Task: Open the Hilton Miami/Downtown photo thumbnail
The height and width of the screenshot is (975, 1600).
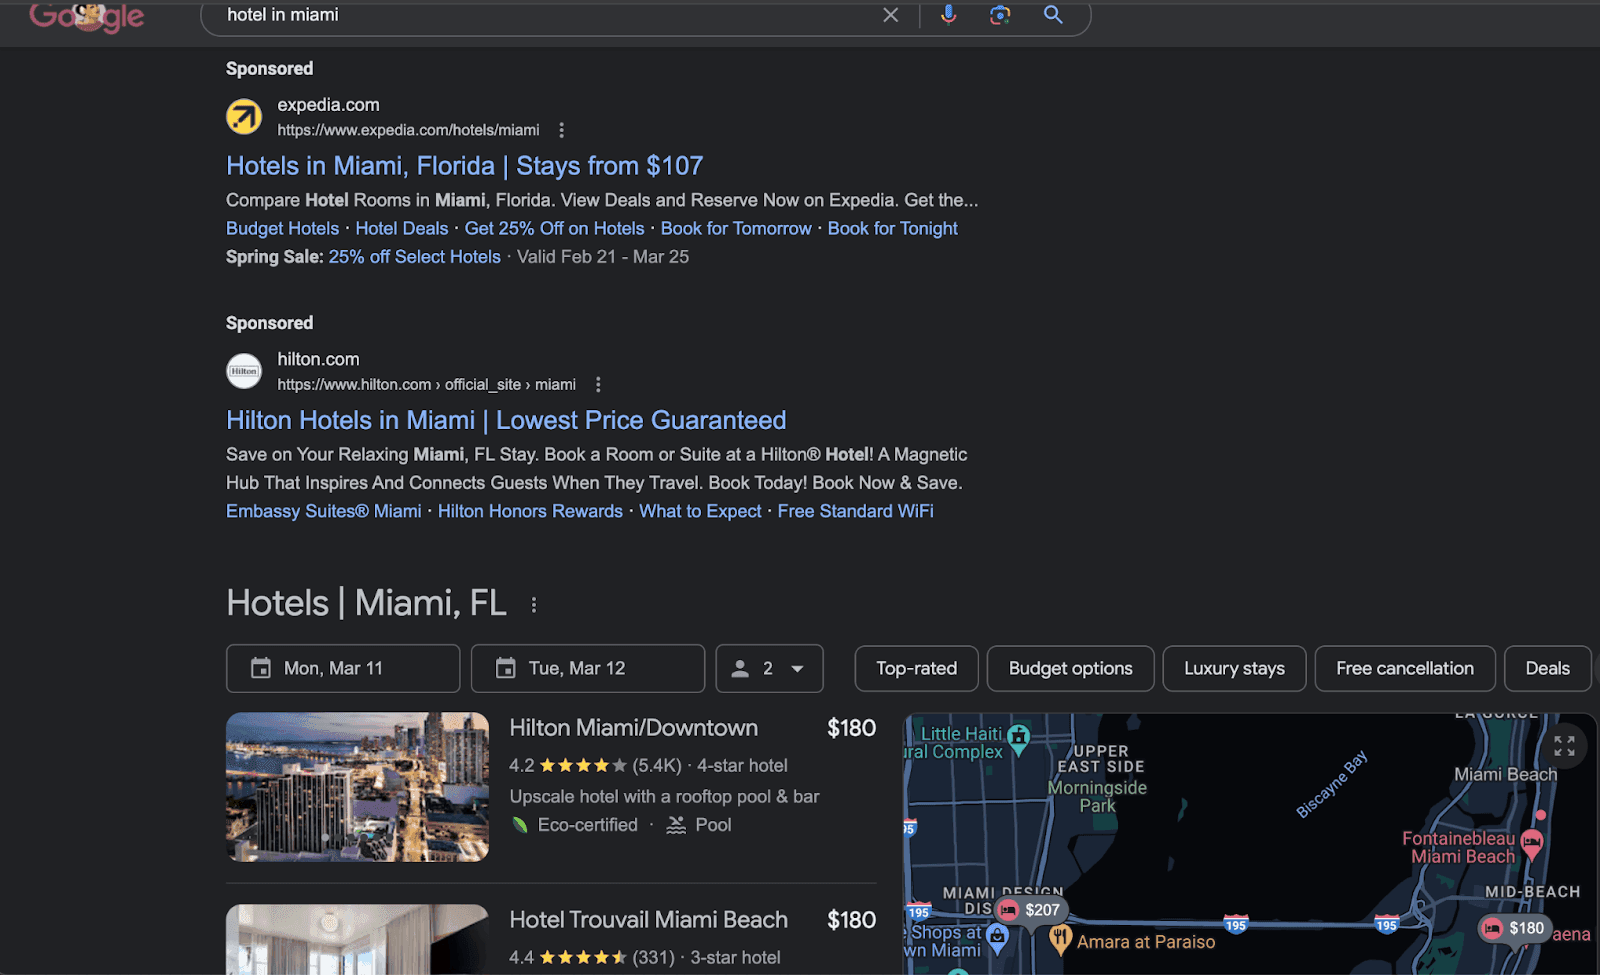Action: click(357, 786)
